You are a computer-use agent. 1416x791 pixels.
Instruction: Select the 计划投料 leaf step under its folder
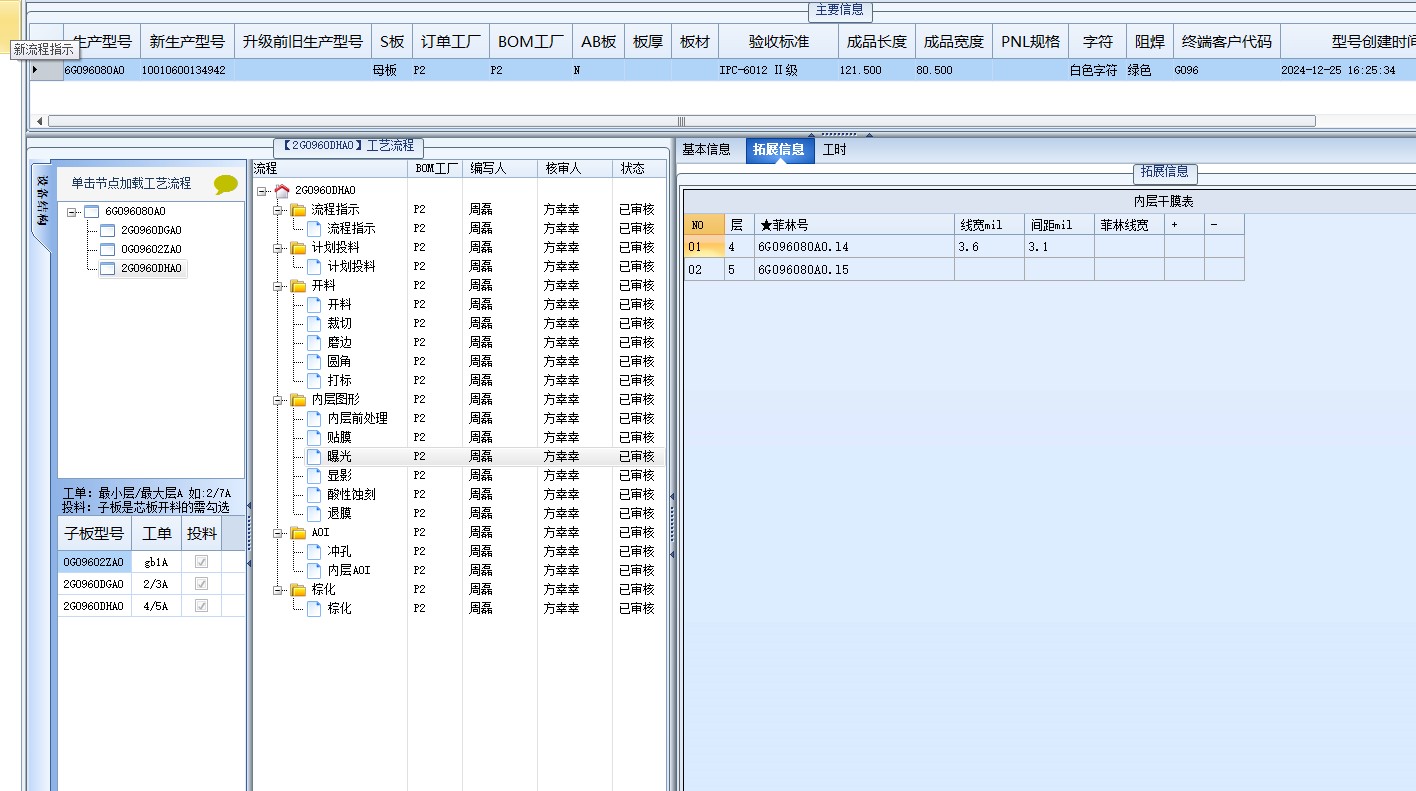pyautogui.click(x=351, y=266)
